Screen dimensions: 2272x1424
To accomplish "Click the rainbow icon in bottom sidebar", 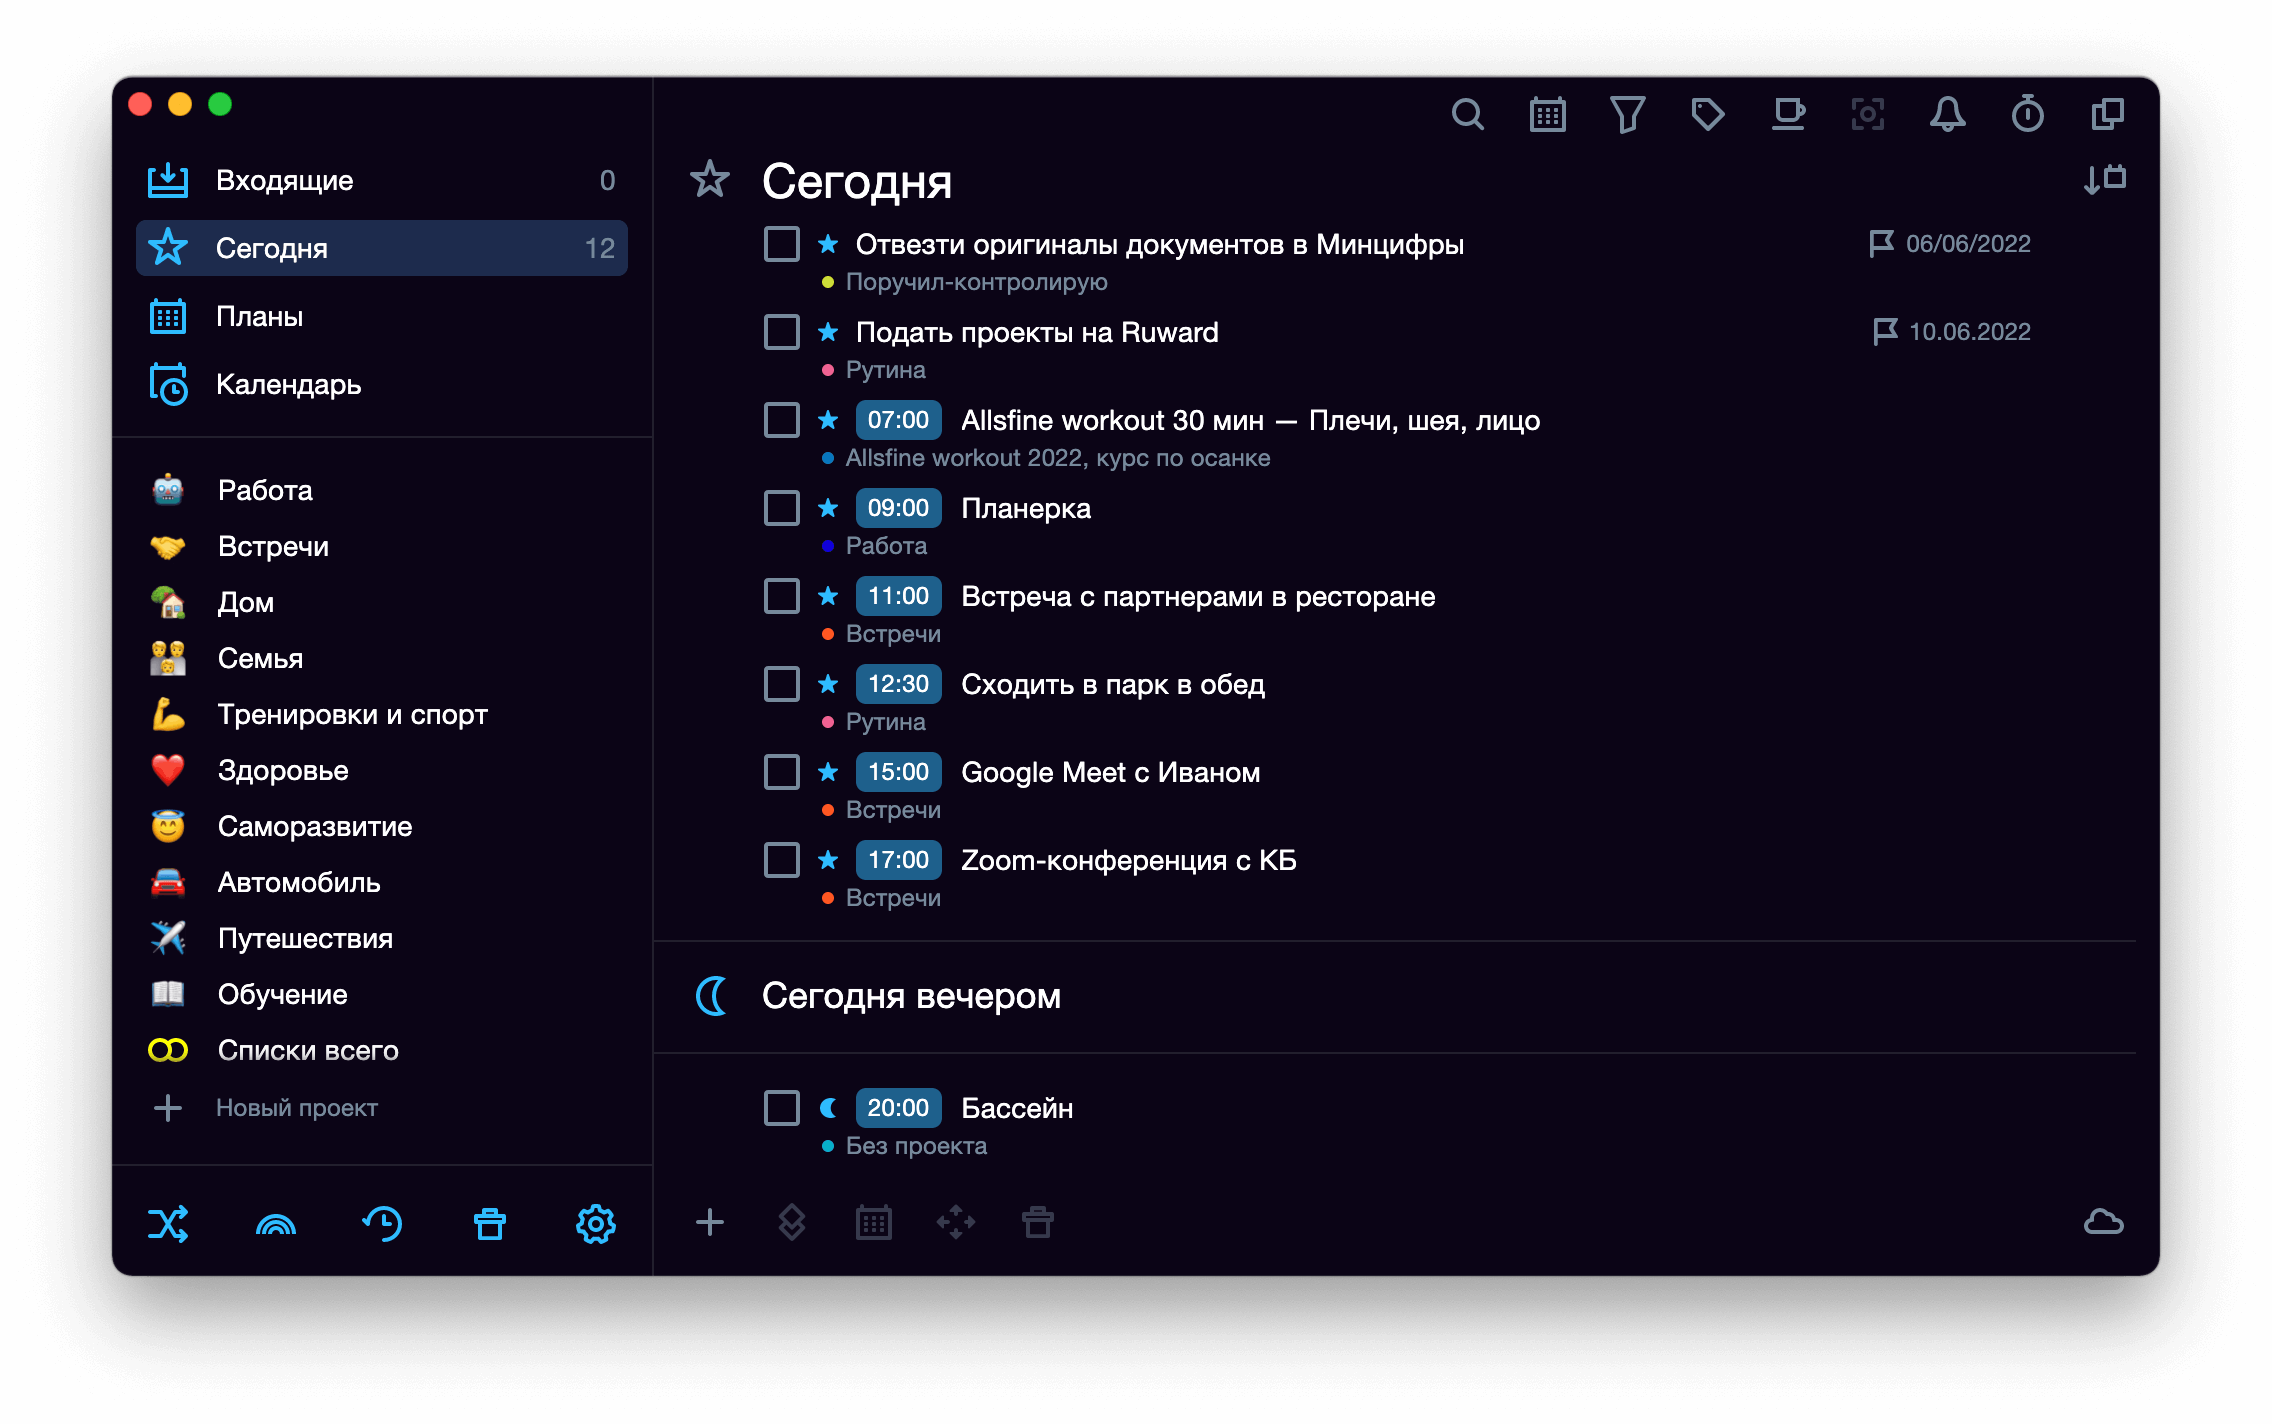I will [x=276, y=1224].
